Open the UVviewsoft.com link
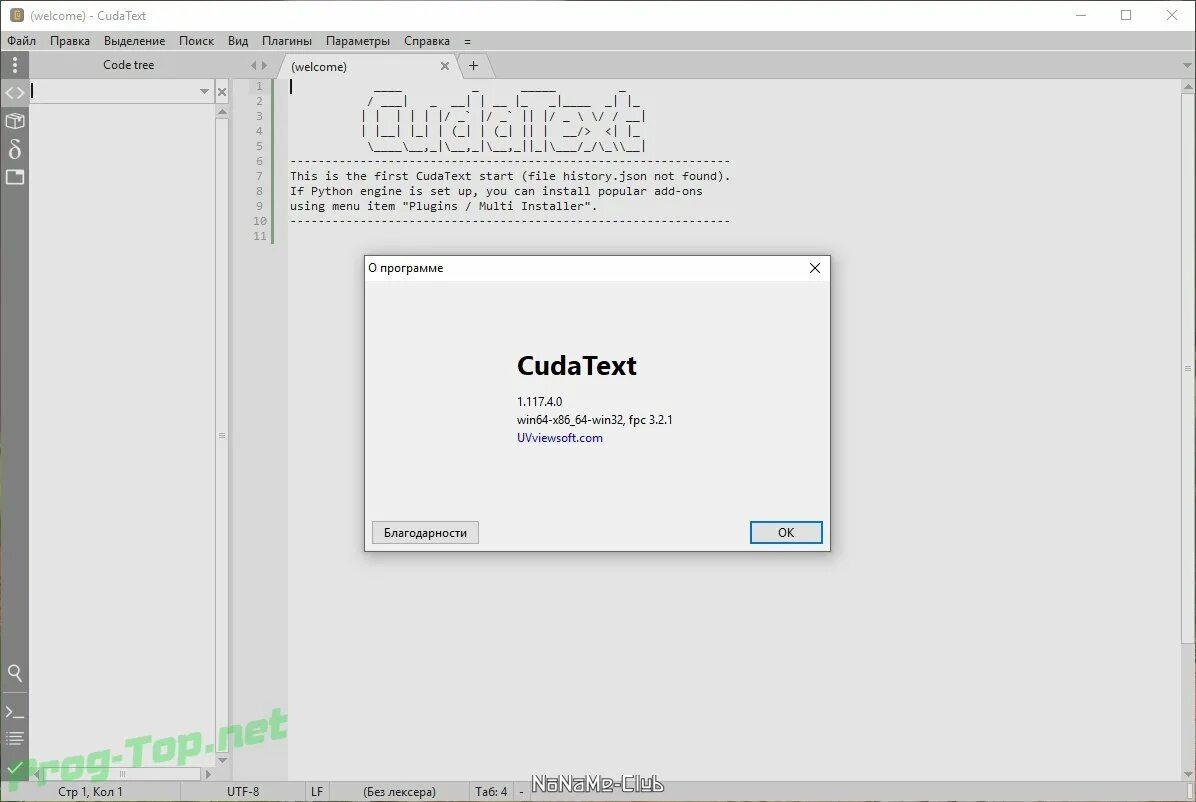Viewport: 1196px width, 802px height. (x=559, y=438)
